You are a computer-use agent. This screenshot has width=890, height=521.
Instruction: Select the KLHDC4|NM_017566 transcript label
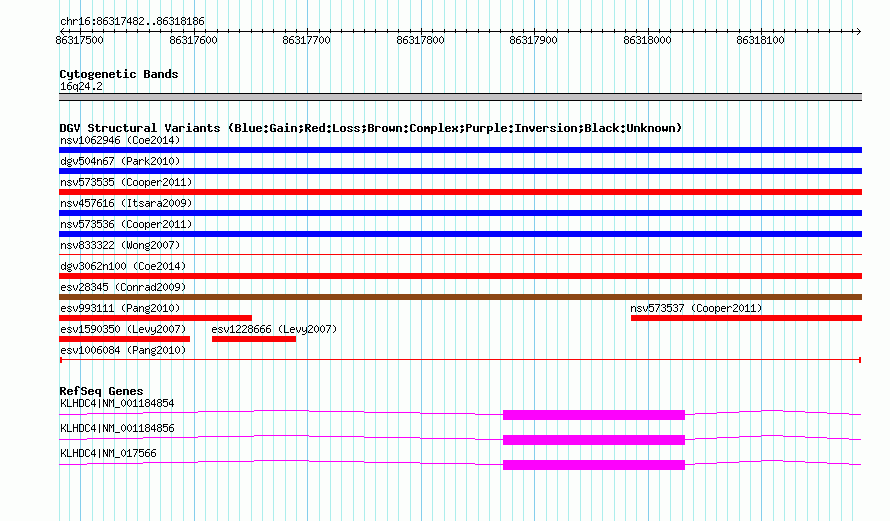(x=108, y=453)
